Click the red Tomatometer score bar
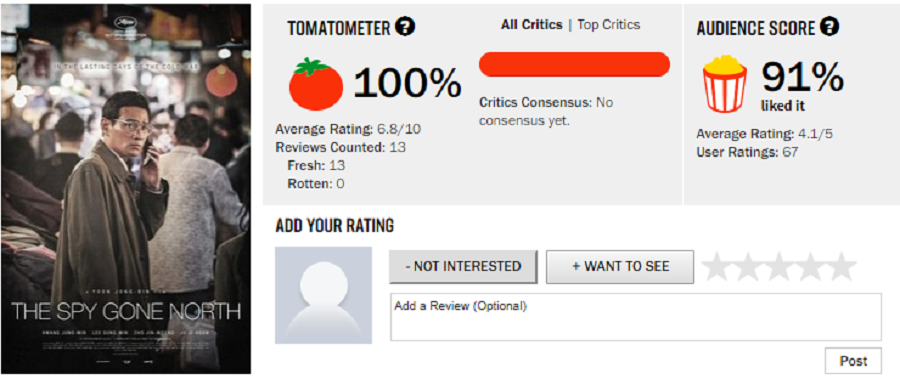The image size is (900, 379). click(575, 64)
